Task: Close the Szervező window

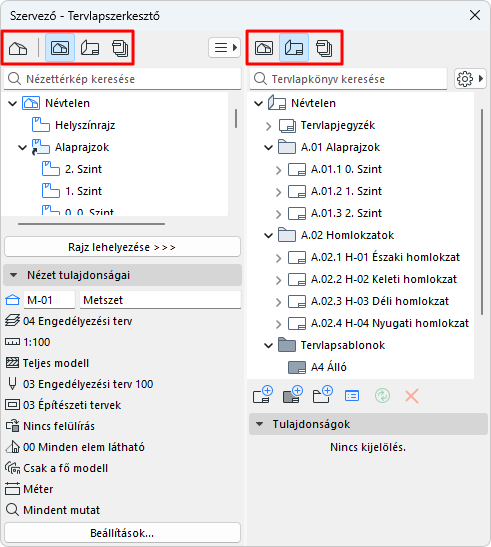Action: click(x=475, y=15)
